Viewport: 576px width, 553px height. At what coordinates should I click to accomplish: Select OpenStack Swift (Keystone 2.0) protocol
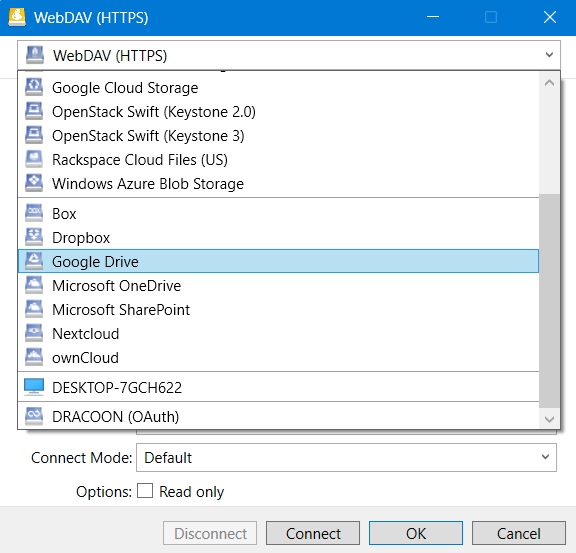(x=278, y=111)
